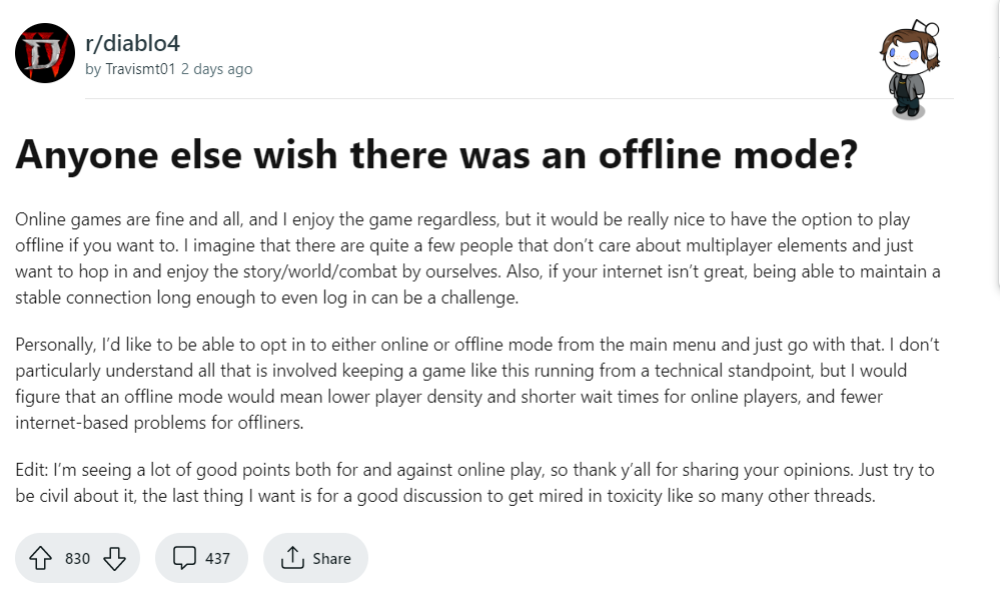Open the r/diablo4 subreddit link
This screenshot has width=1000, height=589.
tap(131, 42)
